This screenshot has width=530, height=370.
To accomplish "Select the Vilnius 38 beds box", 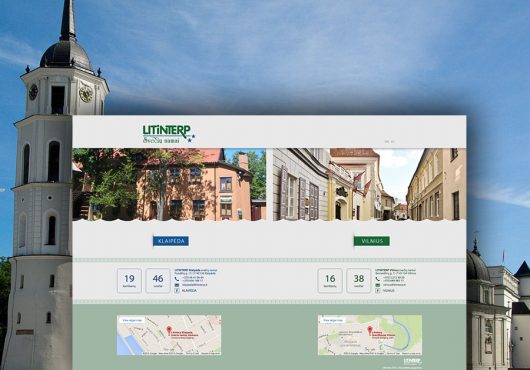I will click(359, 281).
